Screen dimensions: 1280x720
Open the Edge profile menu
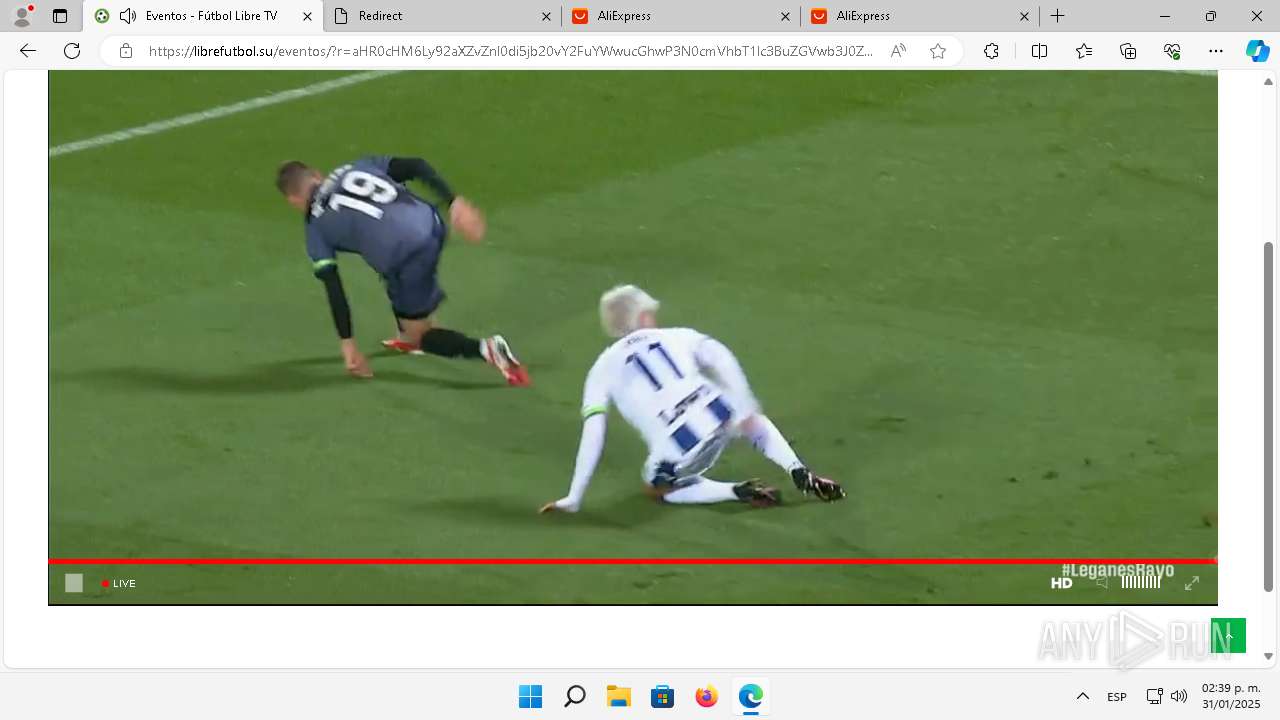tap(21, 16)
